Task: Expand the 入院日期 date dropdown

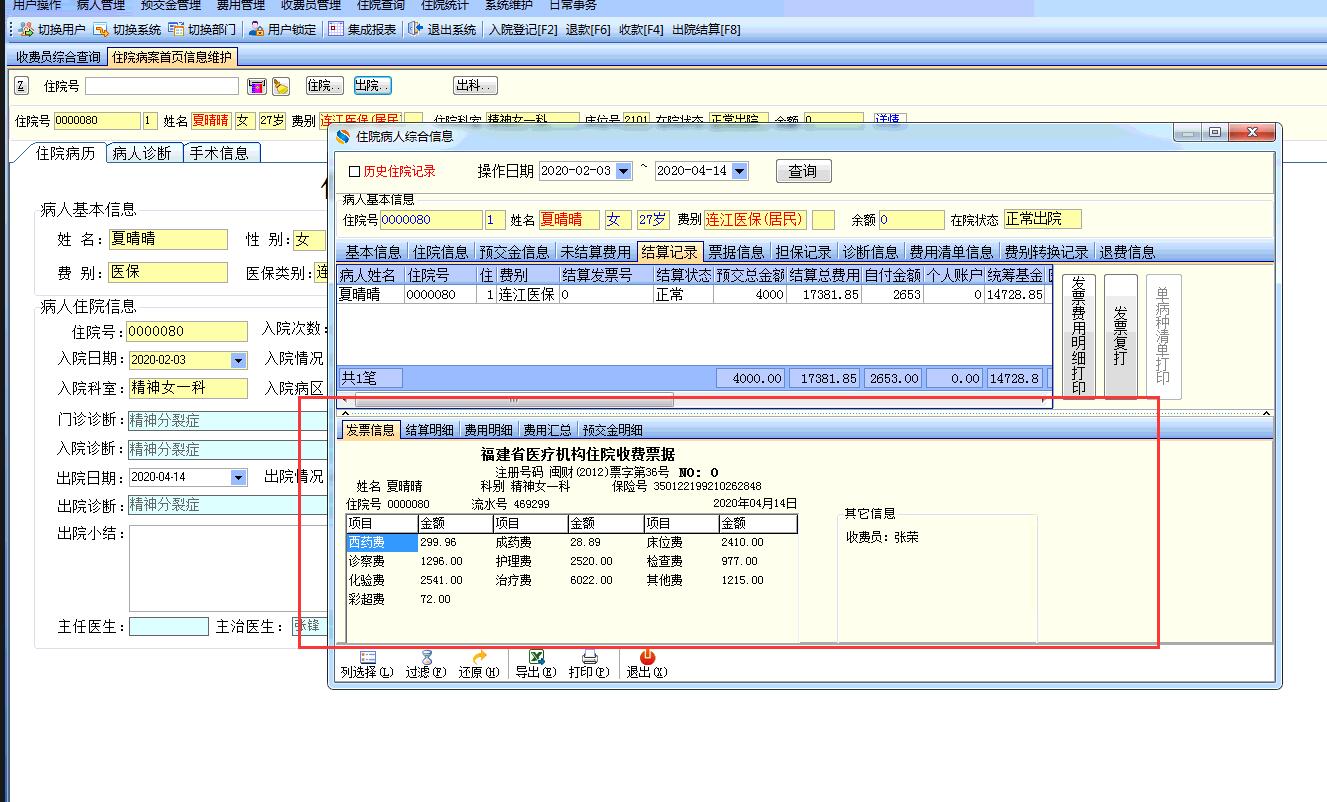Action: click(x=238, y=360)
